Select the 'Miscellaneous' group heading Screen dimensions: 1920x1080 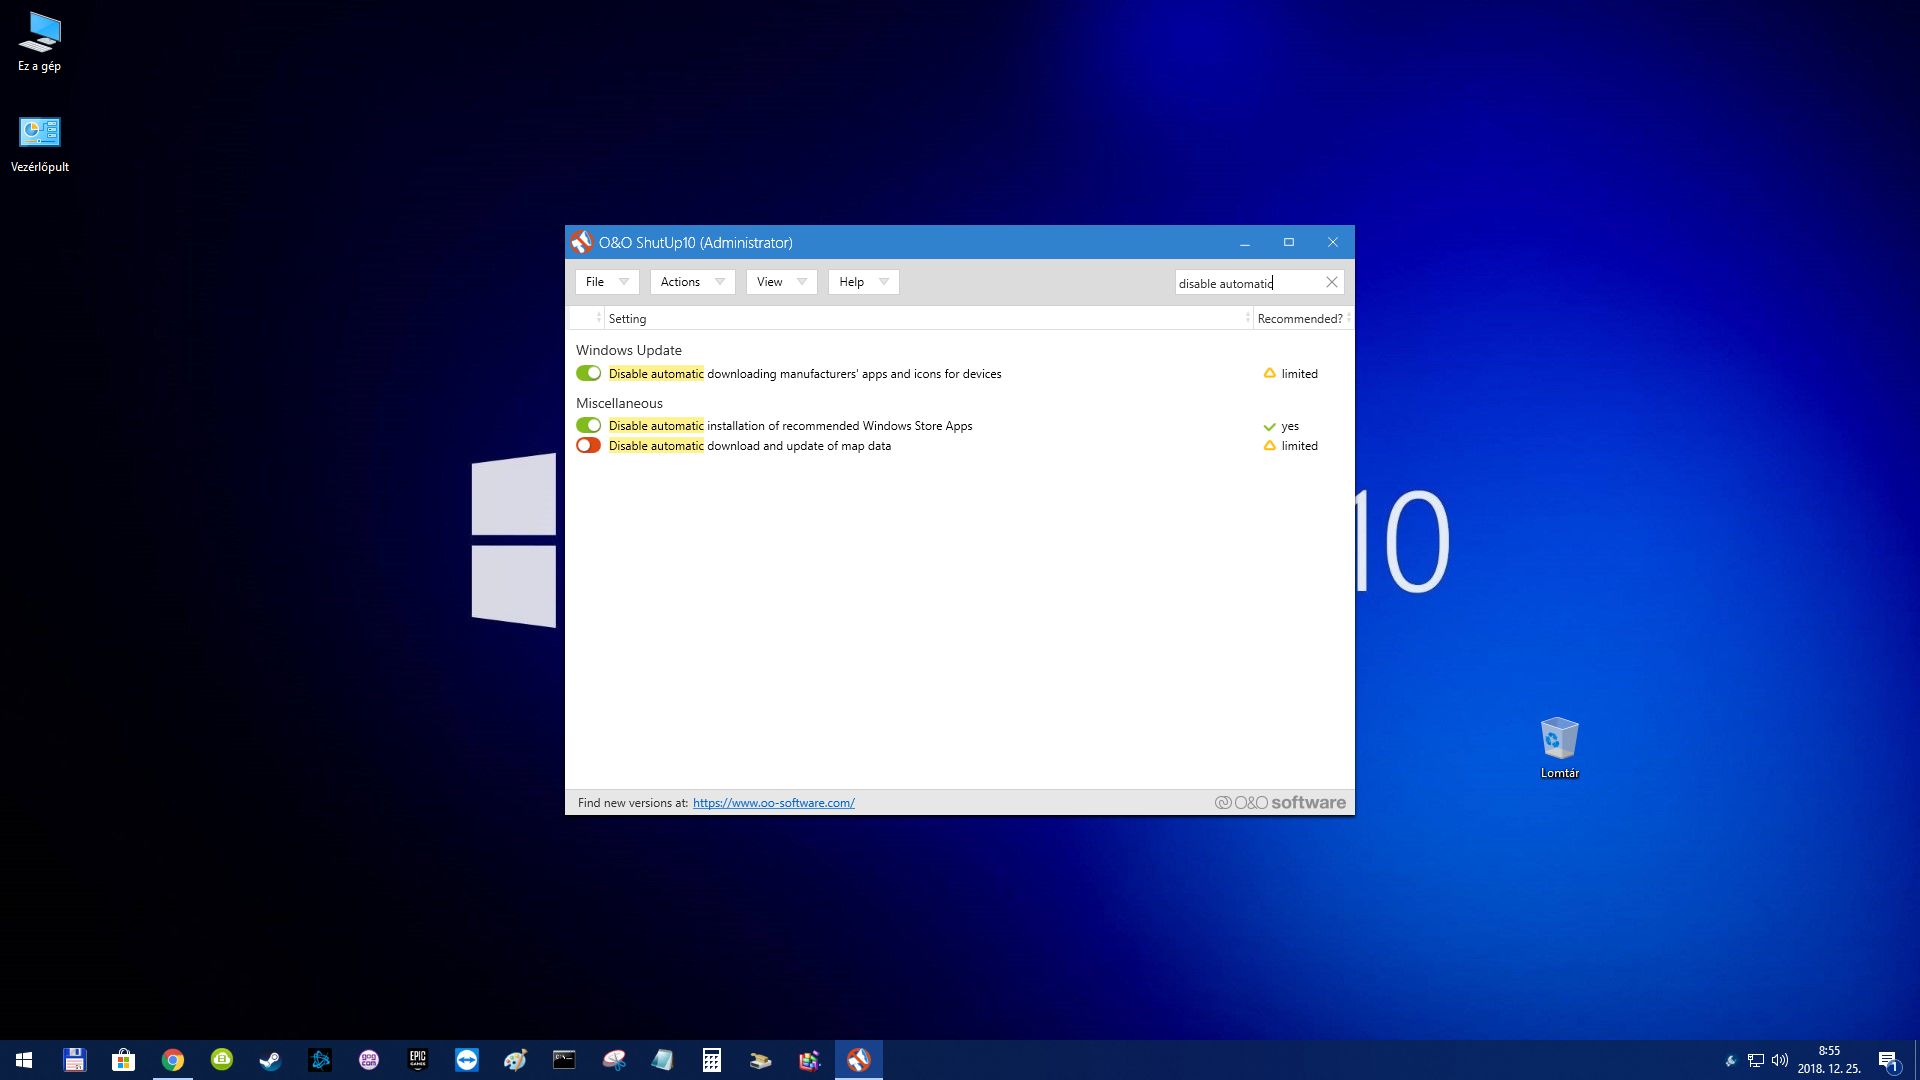coord(619,403)
